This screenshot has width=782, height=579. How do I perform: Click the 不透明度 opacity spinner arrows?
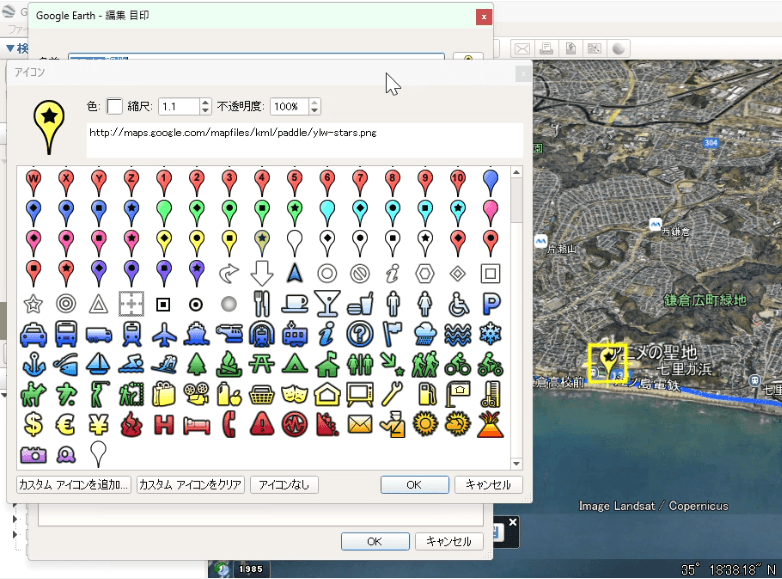click(x=315, y=106)
